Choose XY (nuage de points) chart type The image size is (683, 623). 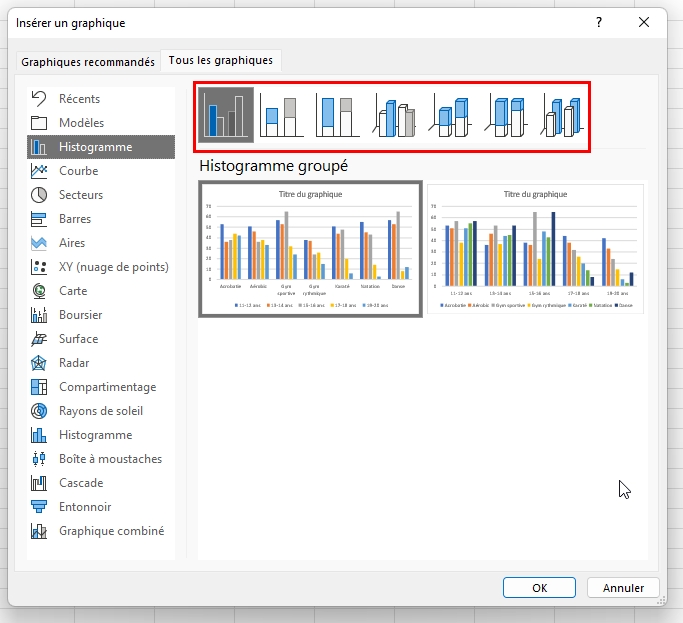pyautogui.click(x=113, y=267)
